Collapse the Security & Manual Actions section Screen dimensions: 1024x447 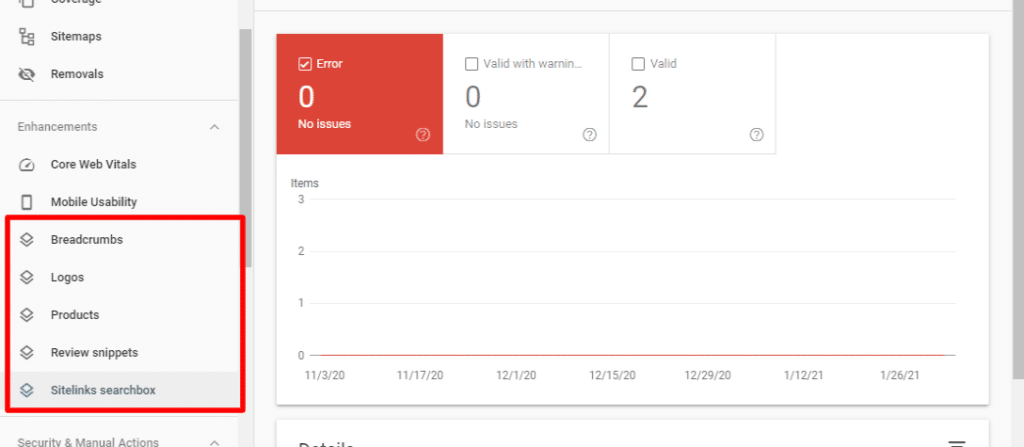coord(214,442)
